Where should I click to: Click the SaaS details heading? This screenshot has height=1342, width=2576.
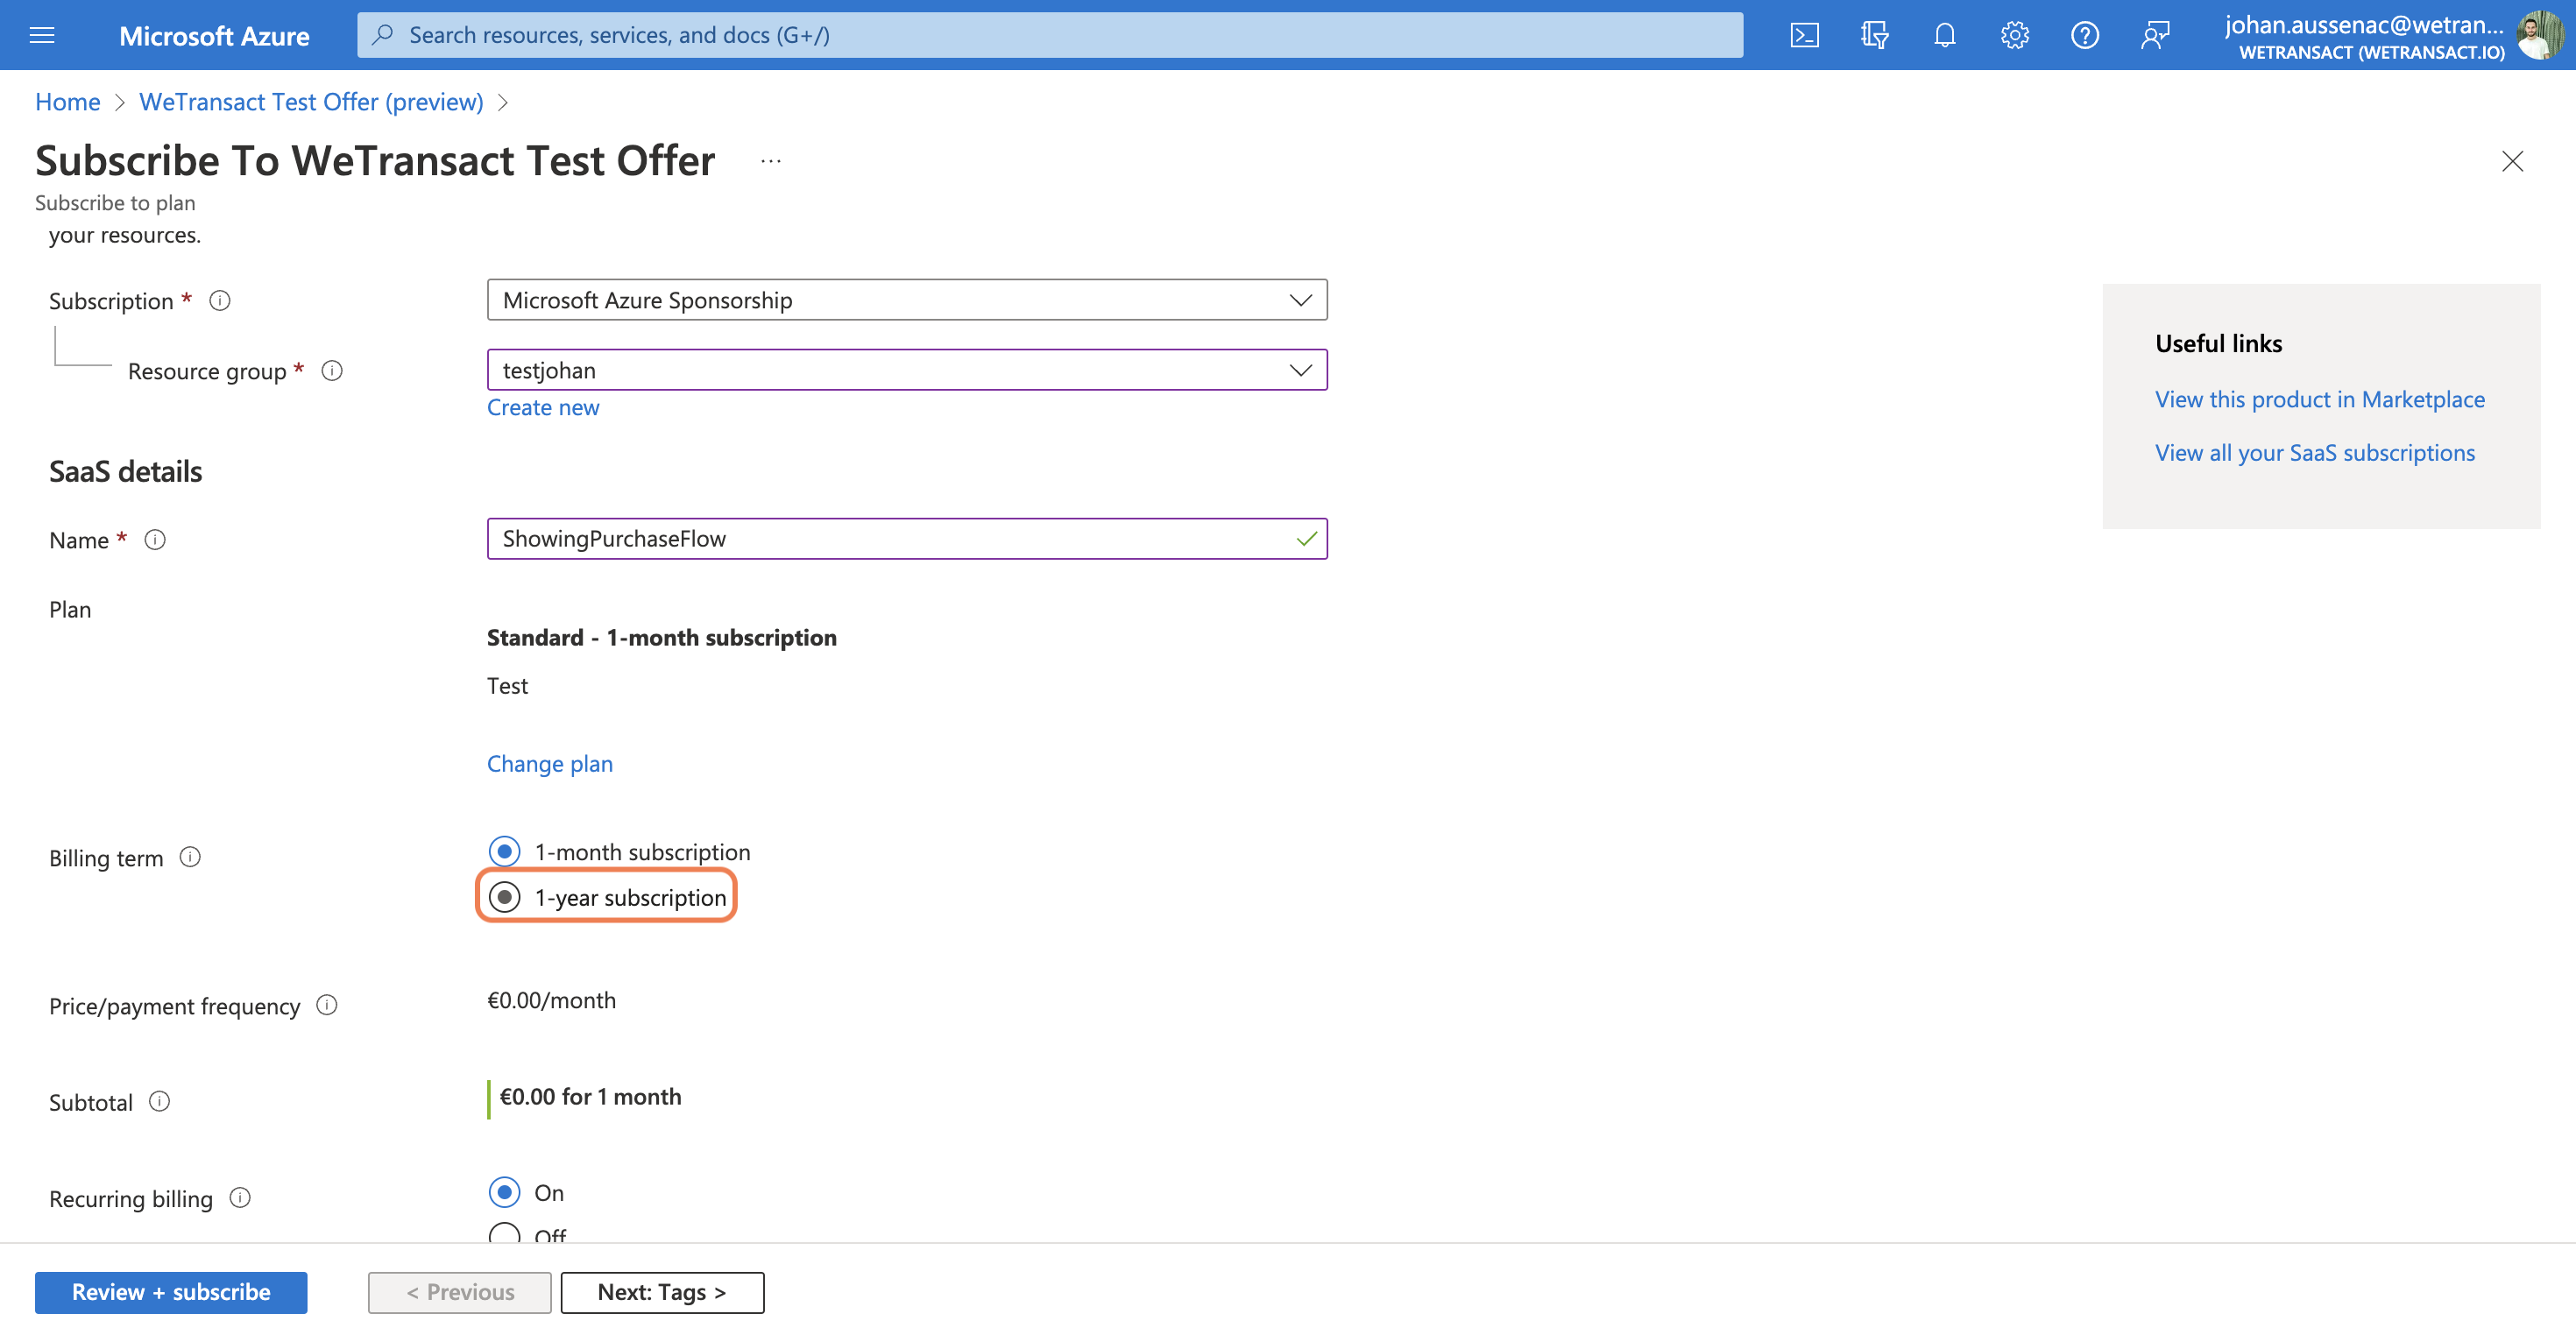click(x=125, y=471)
